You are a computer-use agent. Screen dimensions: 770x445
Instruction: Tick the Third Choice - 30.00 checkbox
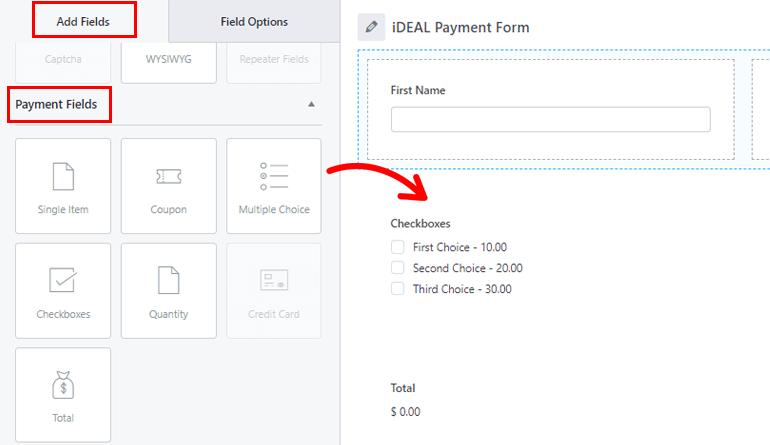click(x=398, y=289)
